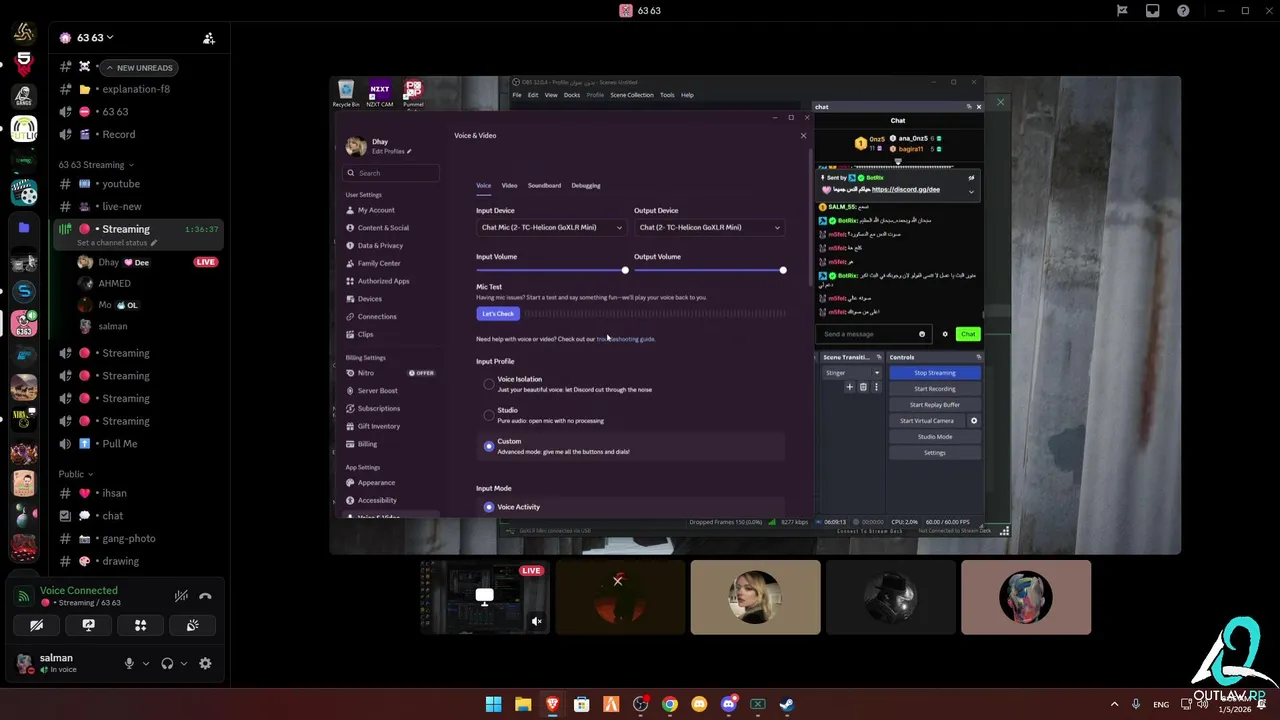Click Start Recording in OBS Controls
The width and height of the screenshot is (1280, 720).
click(934, 389)
